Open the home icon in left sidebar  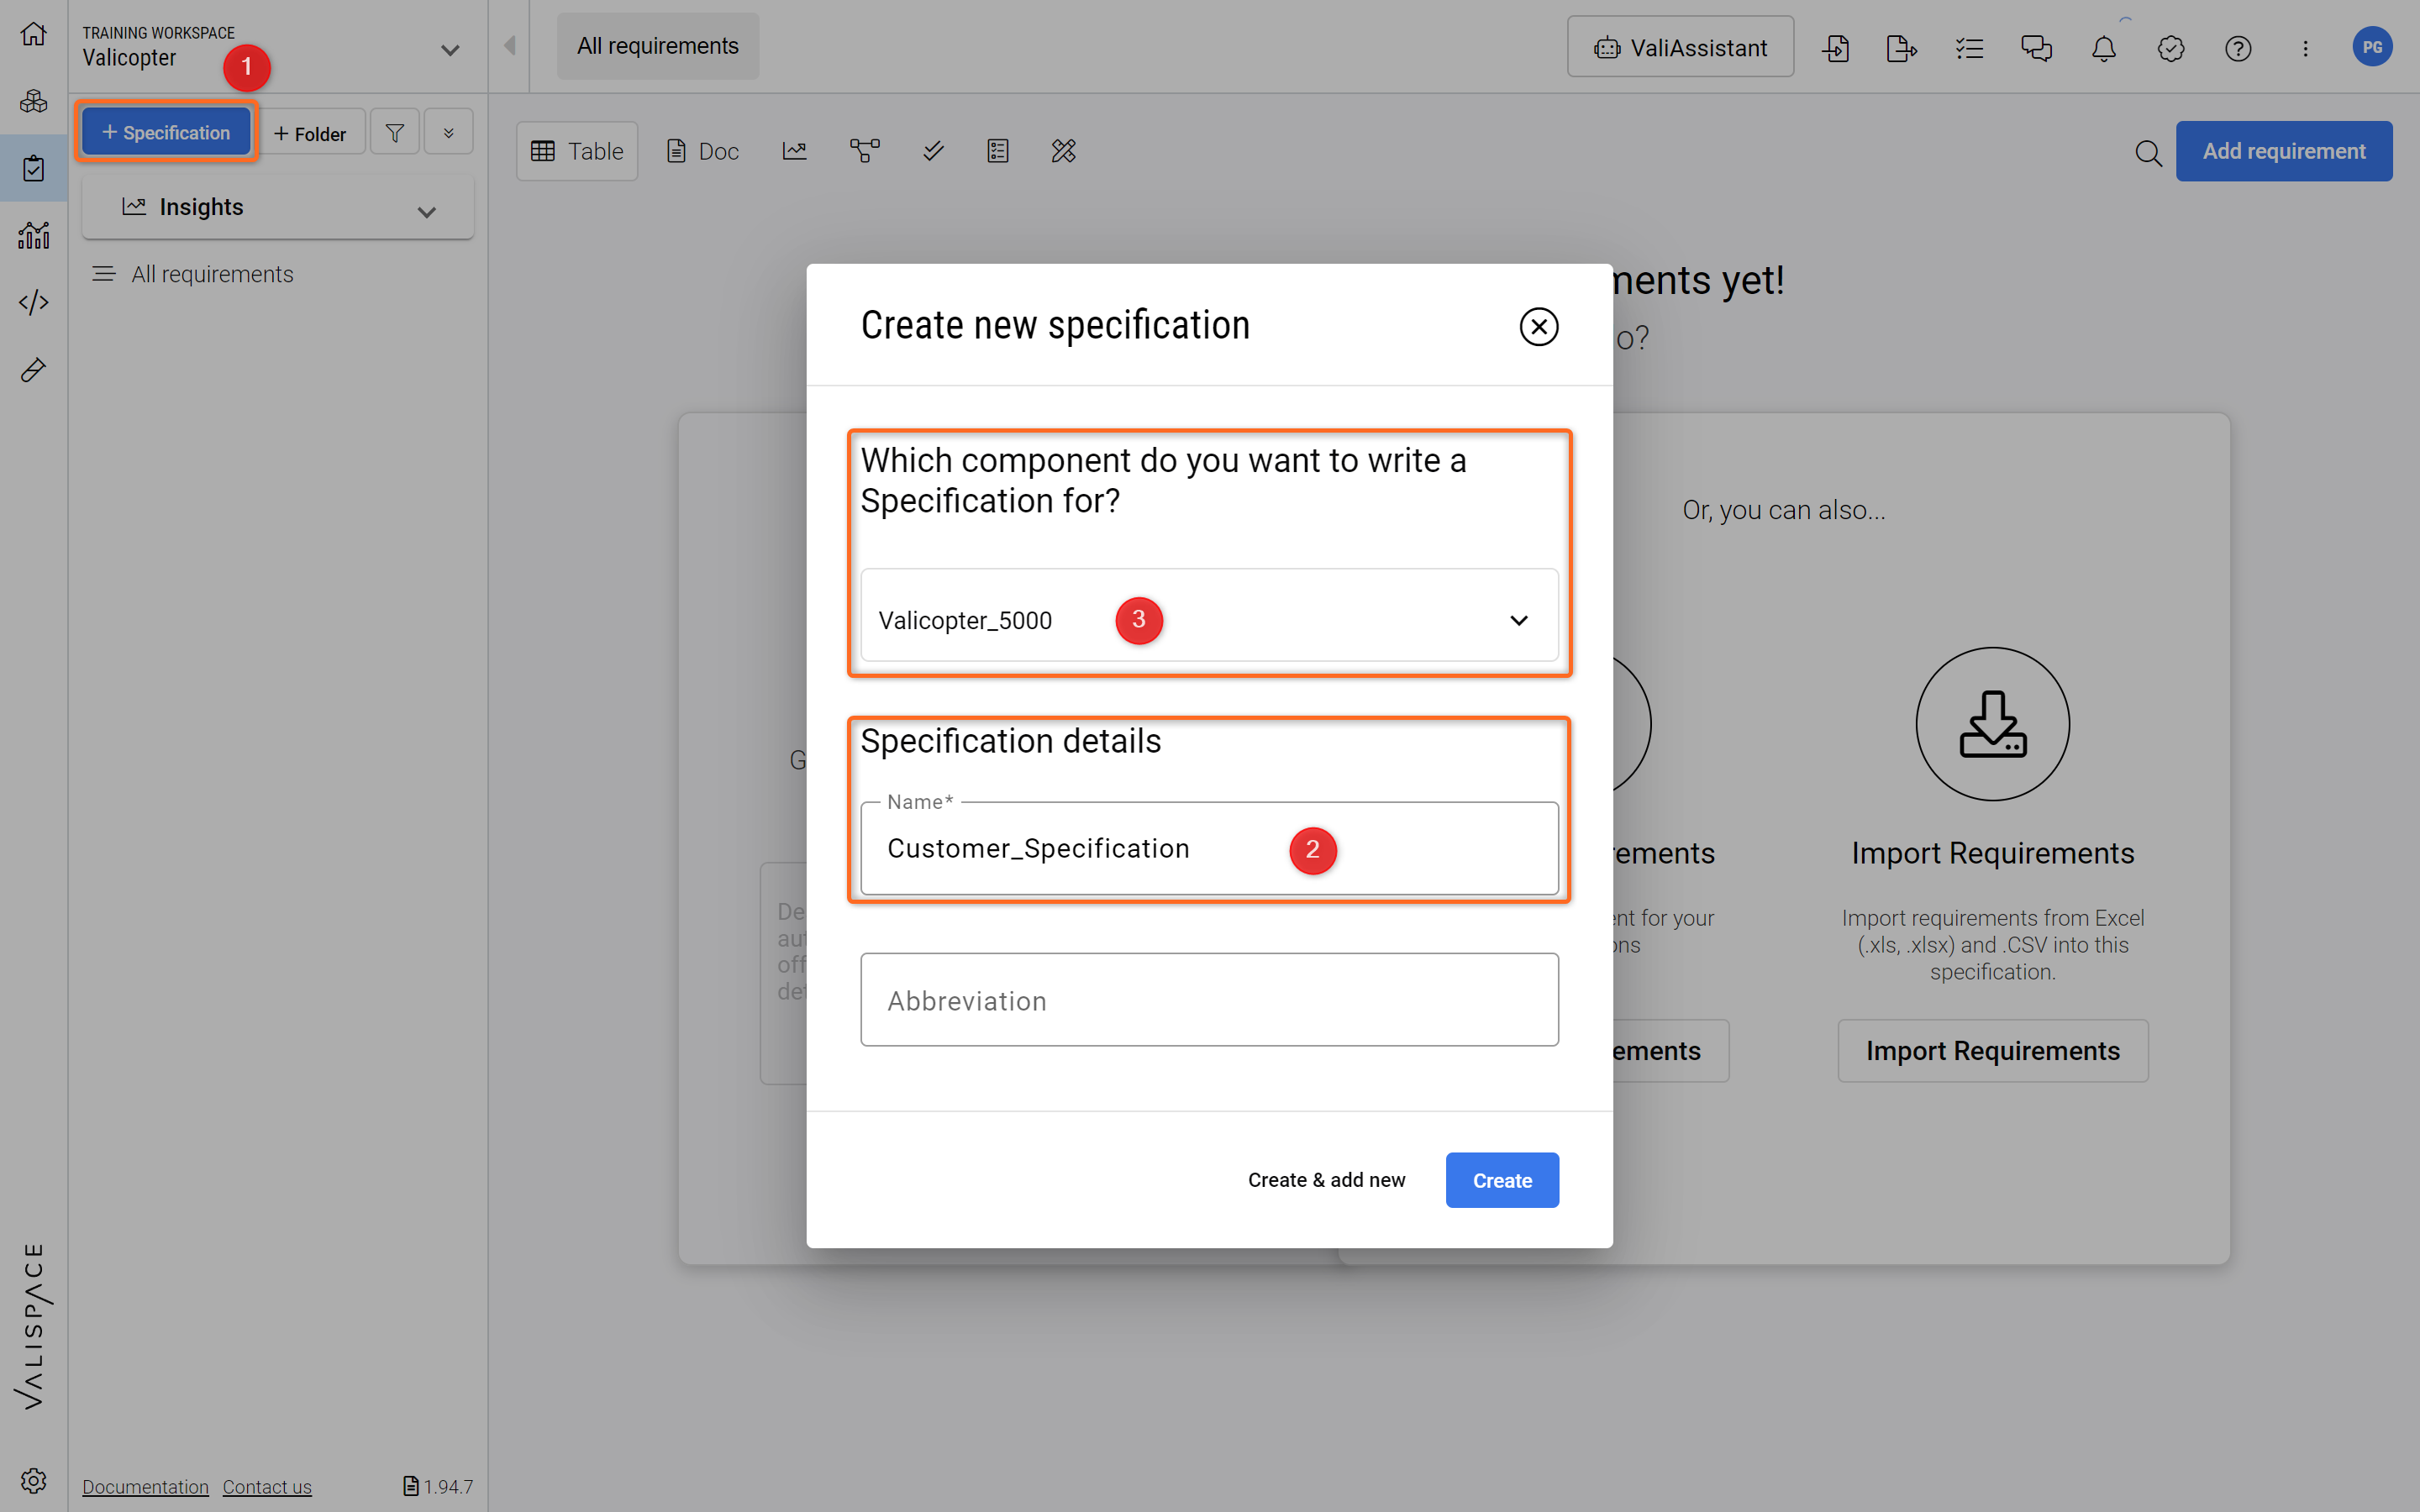pos(33,34)
